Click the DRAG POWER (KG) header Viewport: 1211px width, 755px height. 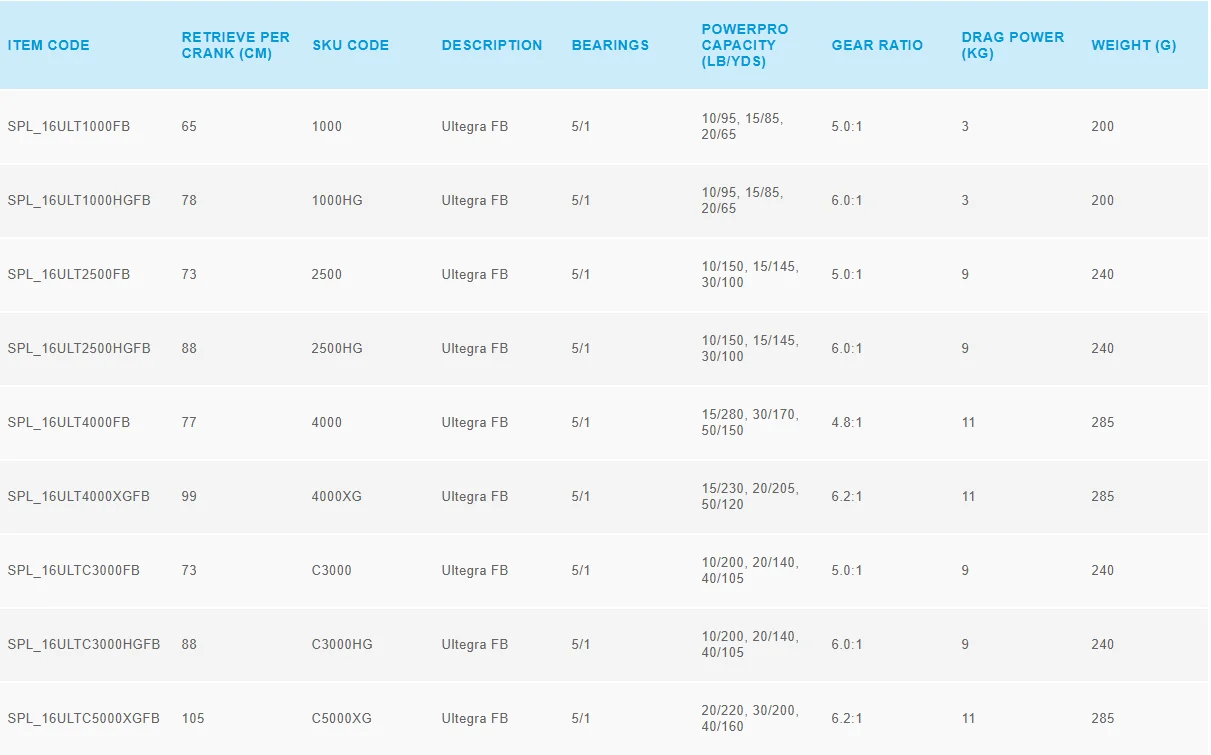1013,45
